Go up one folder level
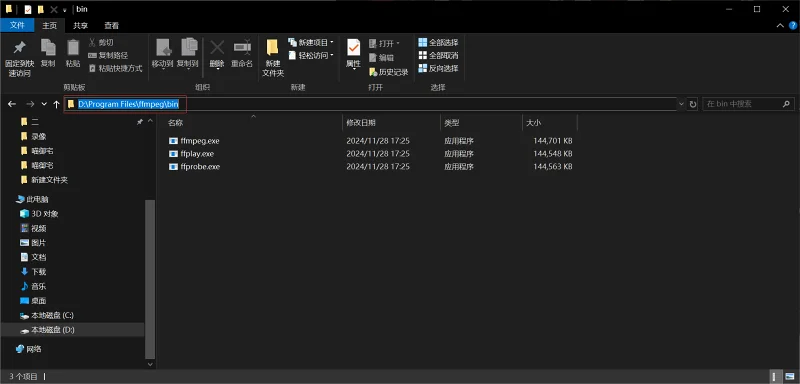The height and width of the screenshot is (384, 800). point(56,104)
